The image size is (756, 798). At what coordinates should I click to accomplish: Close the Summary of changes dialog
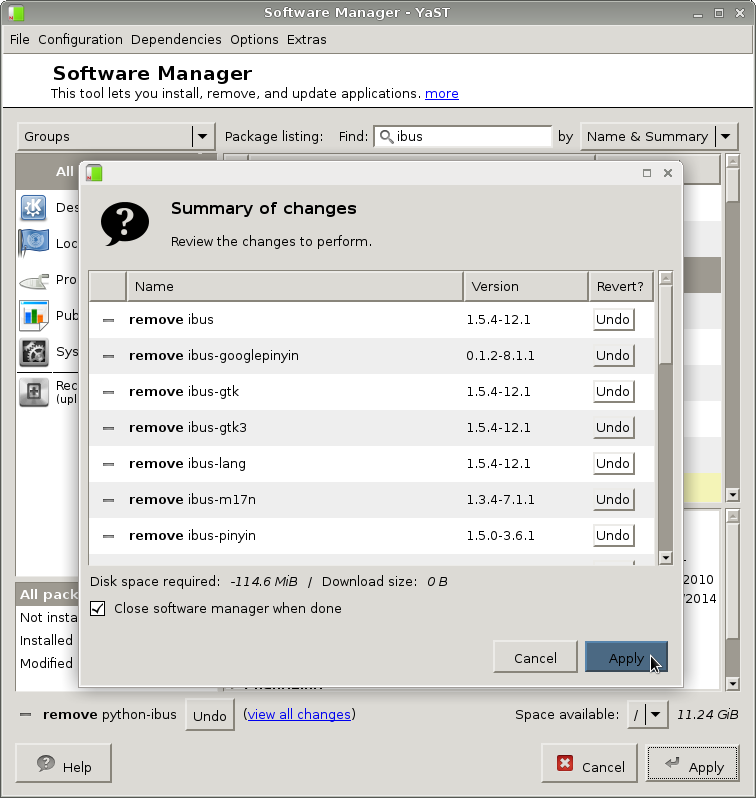668,173
